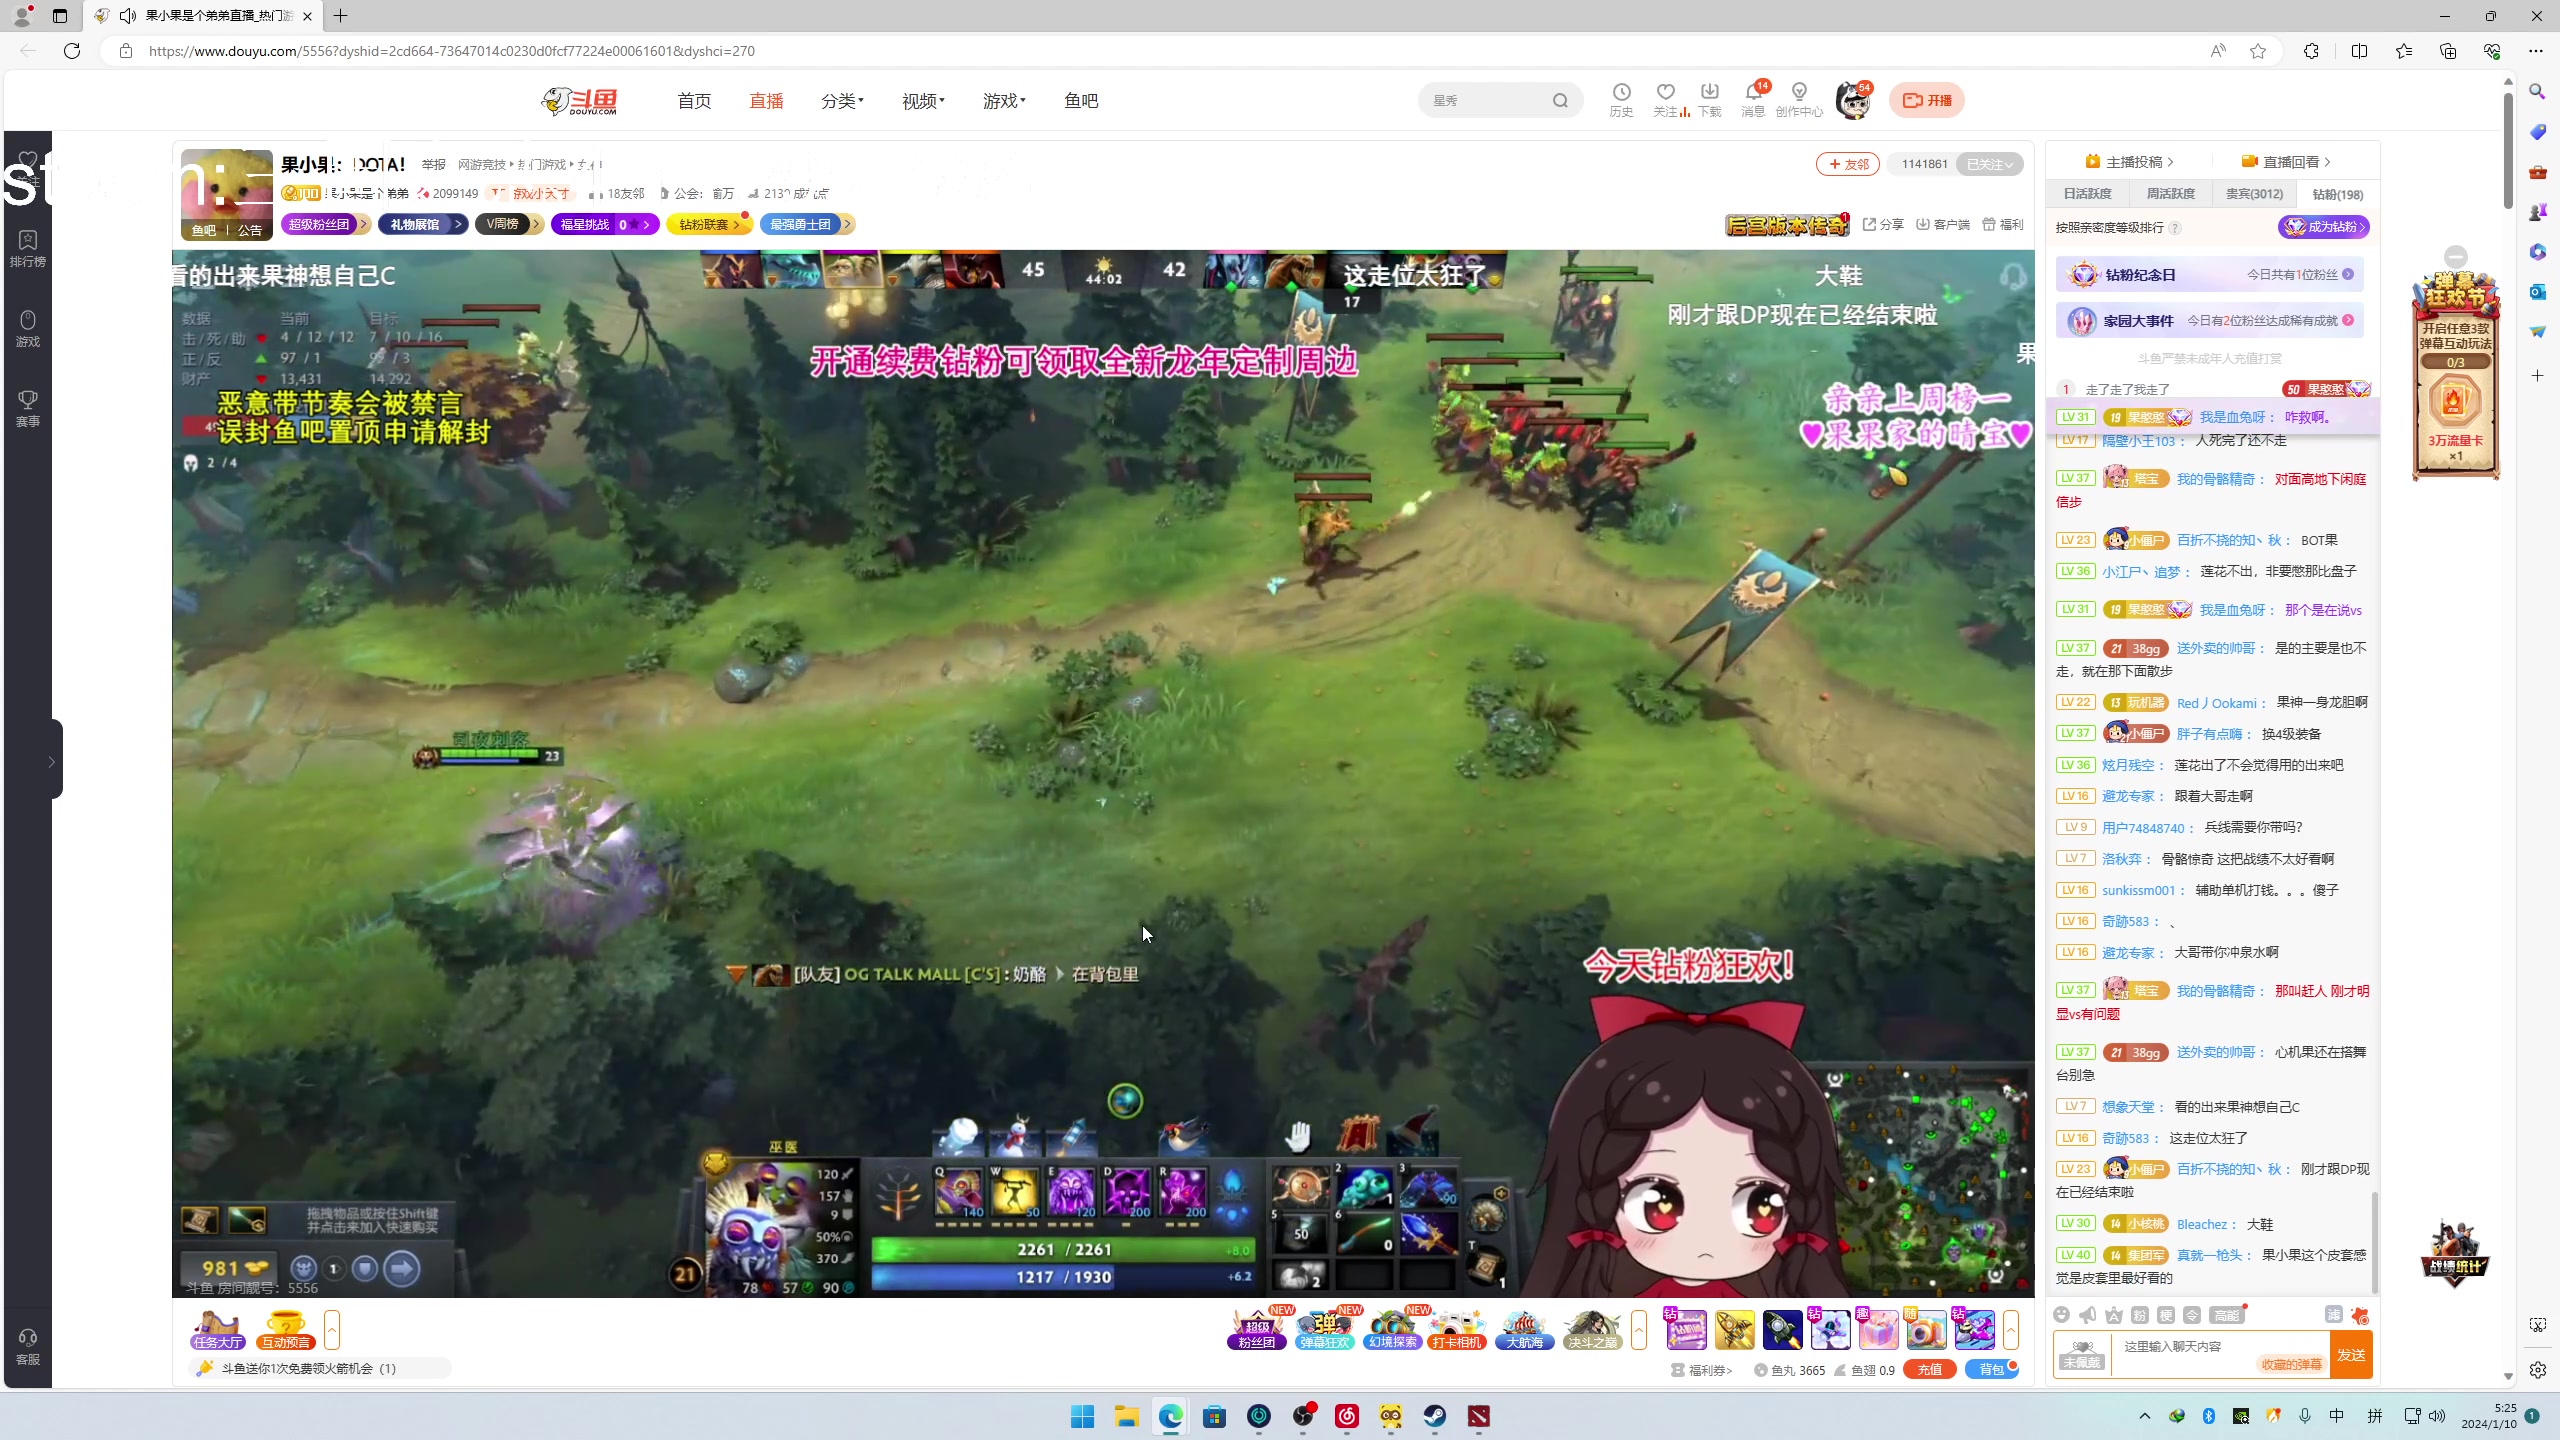Switch to the 钻粉(198) tab

pyautogui.click(x=2338, y=194)
